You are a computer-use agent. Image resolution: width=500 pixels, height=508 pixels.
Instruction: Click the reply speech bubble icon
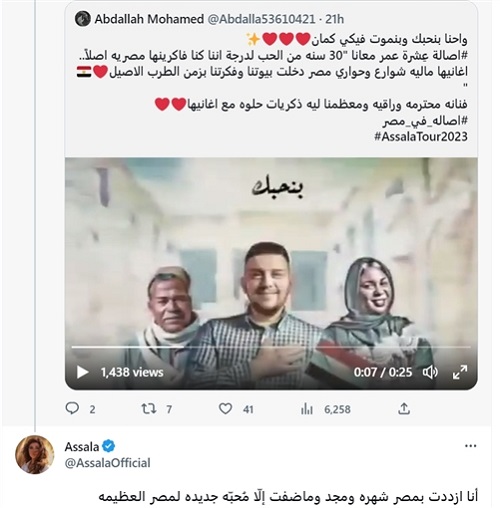(72, 408)
